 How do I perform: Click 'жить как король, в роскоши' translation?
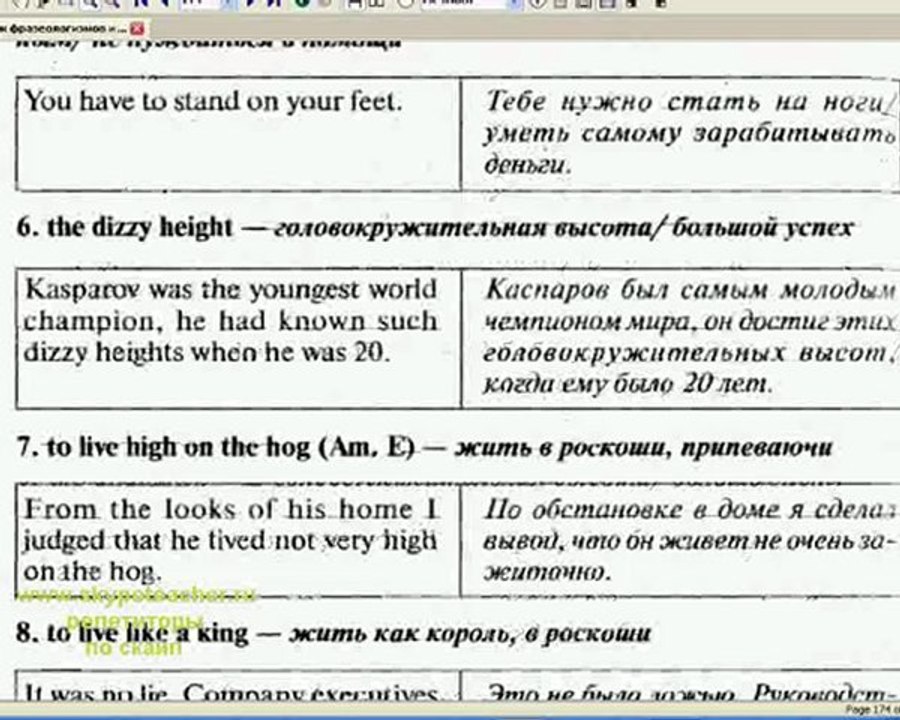[471, 633]
